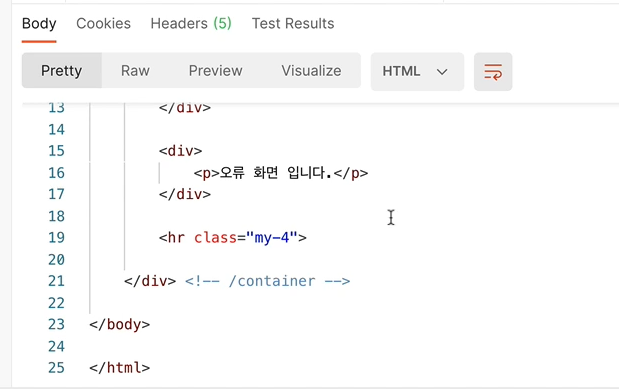The image size is (619, 390).
Task: Open the HTML format dropdown
Action: coord(417,71)
